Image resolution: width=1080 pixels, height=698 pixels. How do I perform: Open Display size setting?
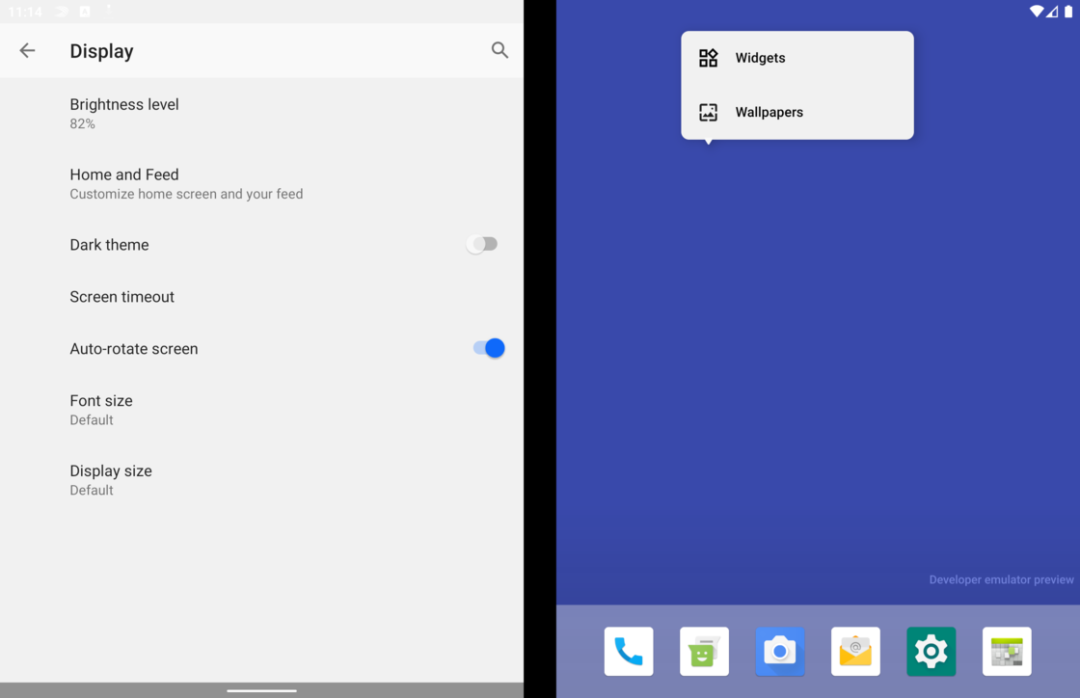pyautogui.click(x=262, y=480)
